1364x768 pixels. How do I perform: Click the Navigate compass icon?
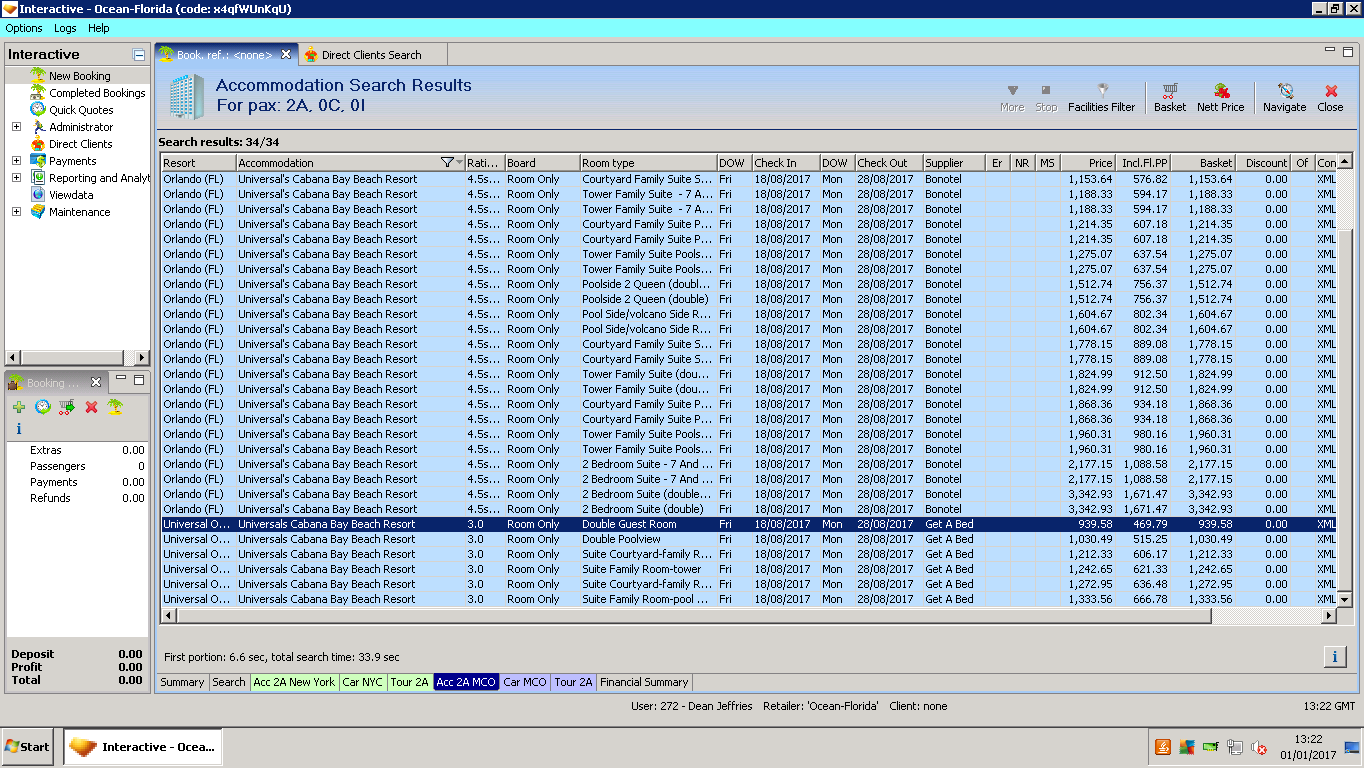(x=1284, y=91)
